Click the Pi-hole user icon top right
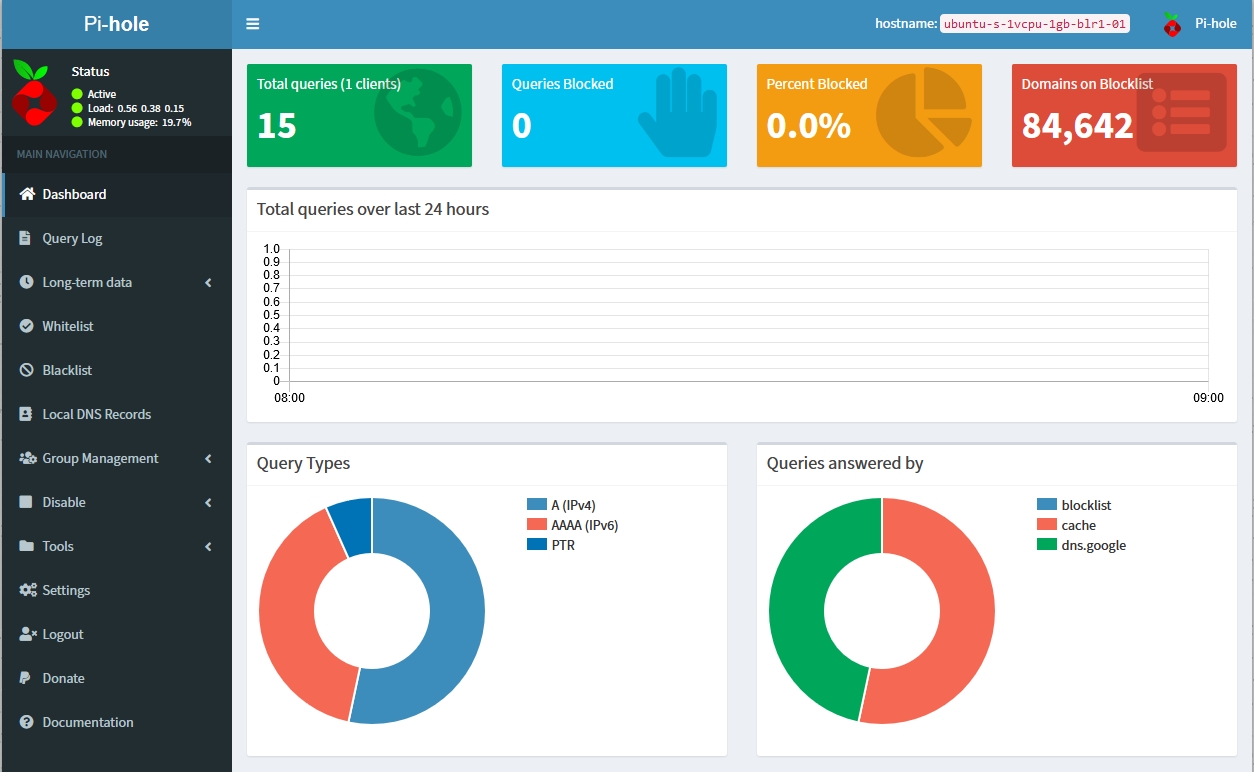Viewport: 1254px width, 772px height. (x=1172, y=24)
